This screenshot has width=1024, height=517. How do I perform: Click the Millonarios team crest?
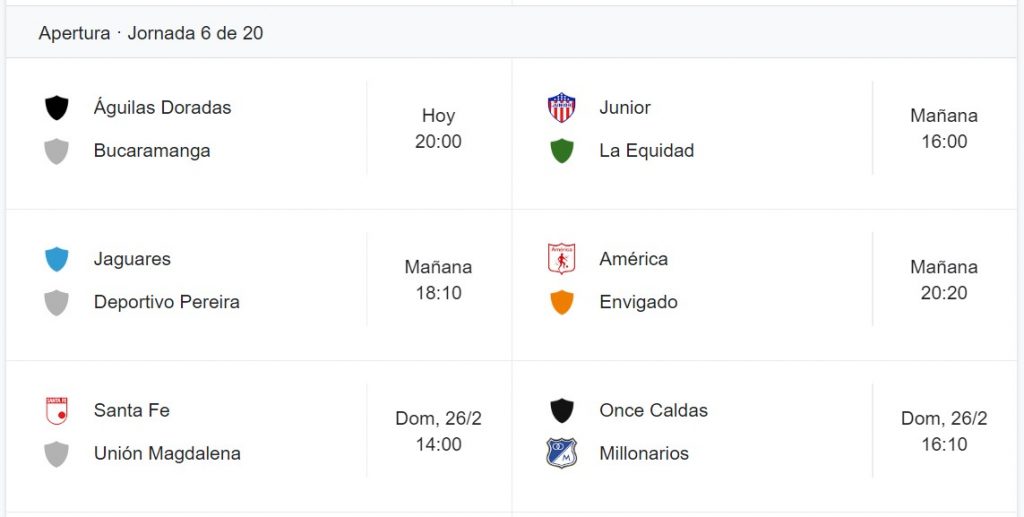click(562, 453)
